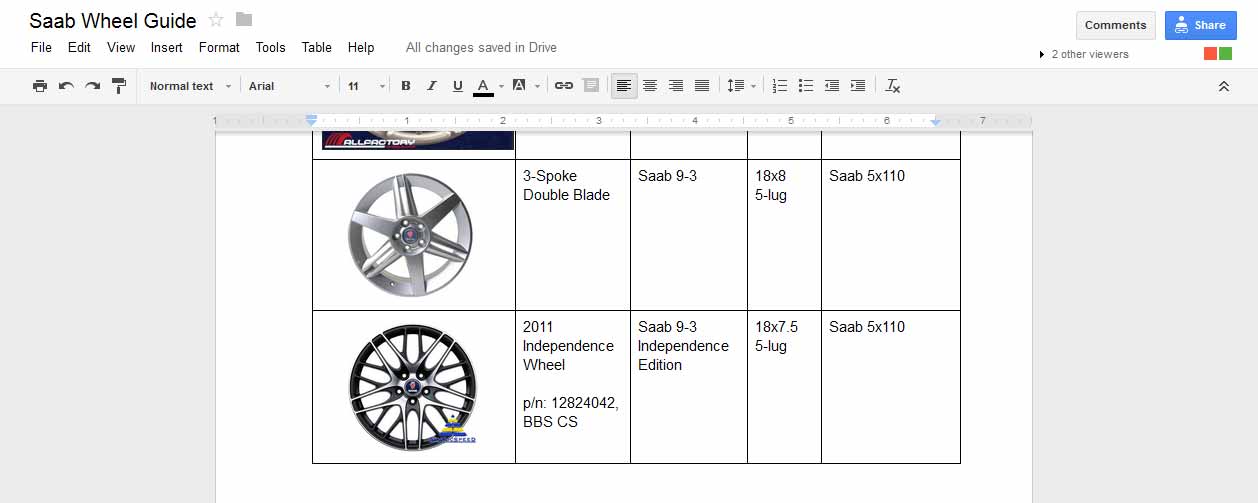Apply bulleted list

[806, 86]
